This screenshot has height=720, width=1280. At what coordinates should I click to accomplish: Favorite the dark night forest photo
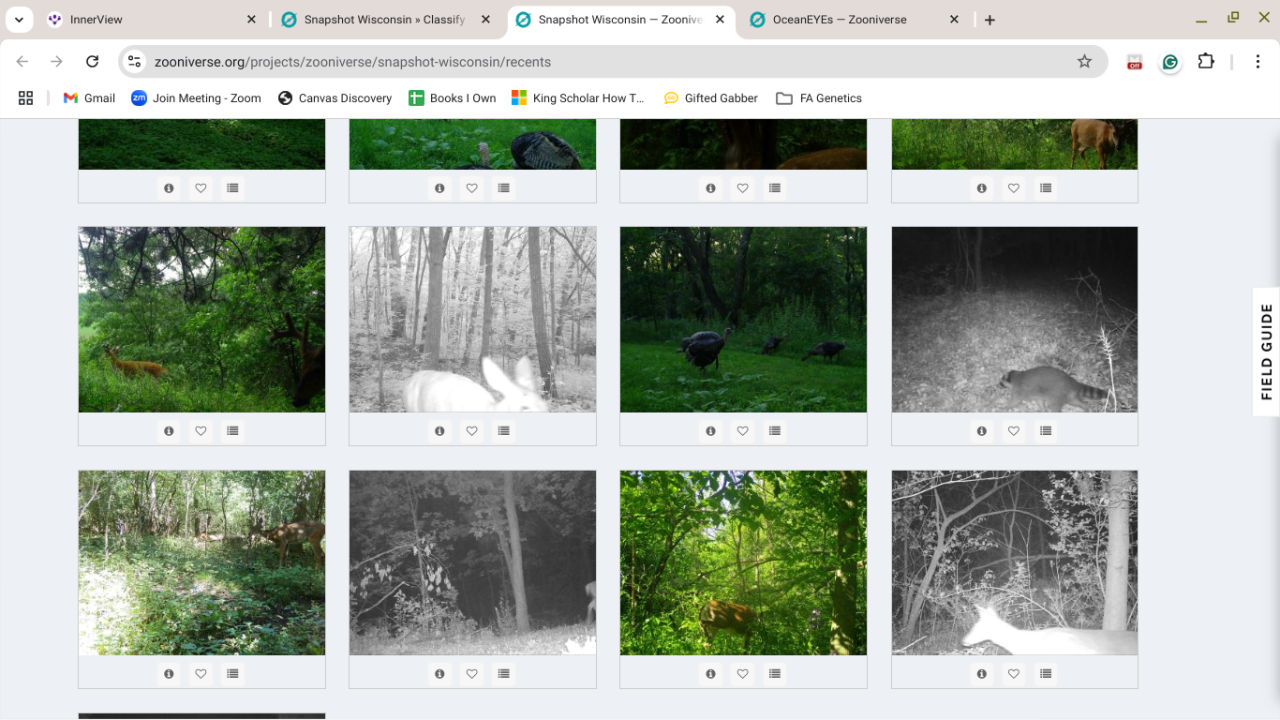(472, 674)
